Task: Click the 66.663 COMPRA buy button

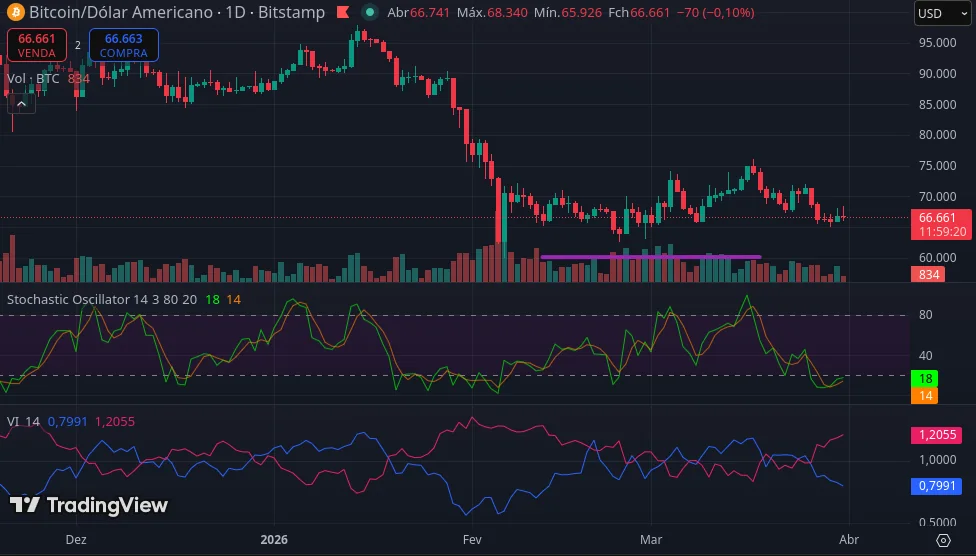Action: coord(123,45)
